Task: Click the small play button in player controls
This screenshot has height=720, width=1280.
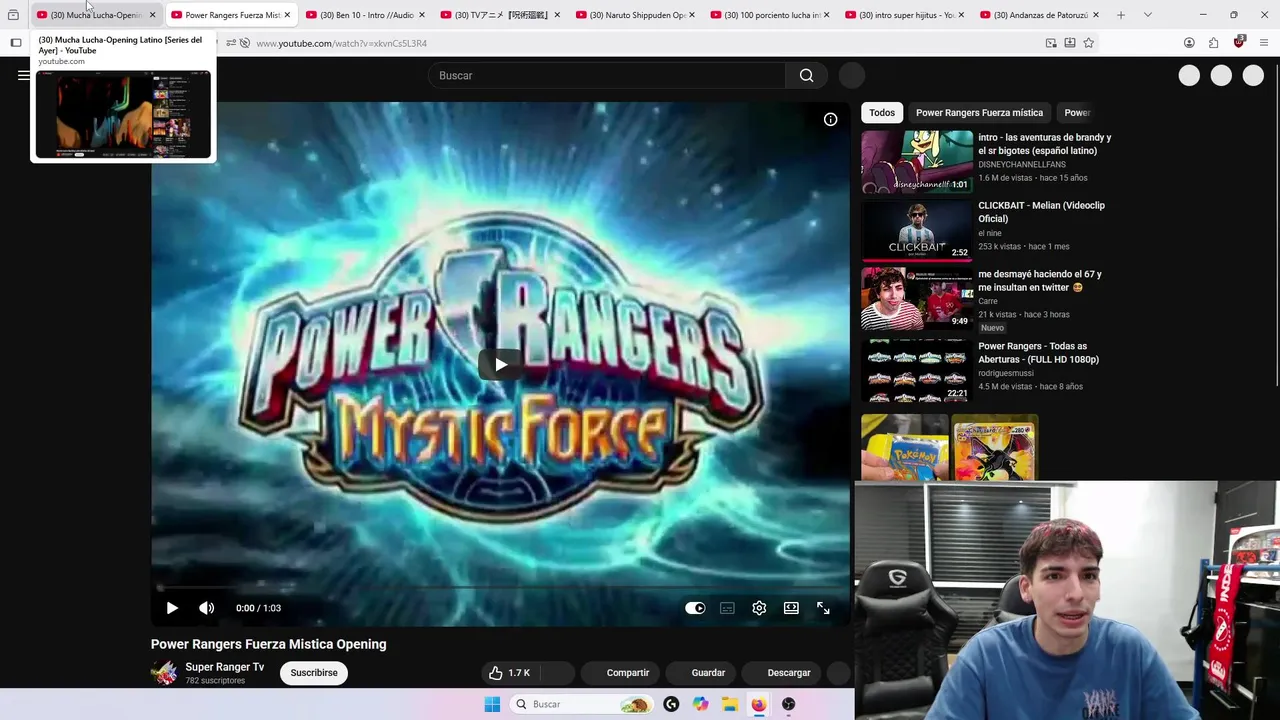Action: click(172, 608)
